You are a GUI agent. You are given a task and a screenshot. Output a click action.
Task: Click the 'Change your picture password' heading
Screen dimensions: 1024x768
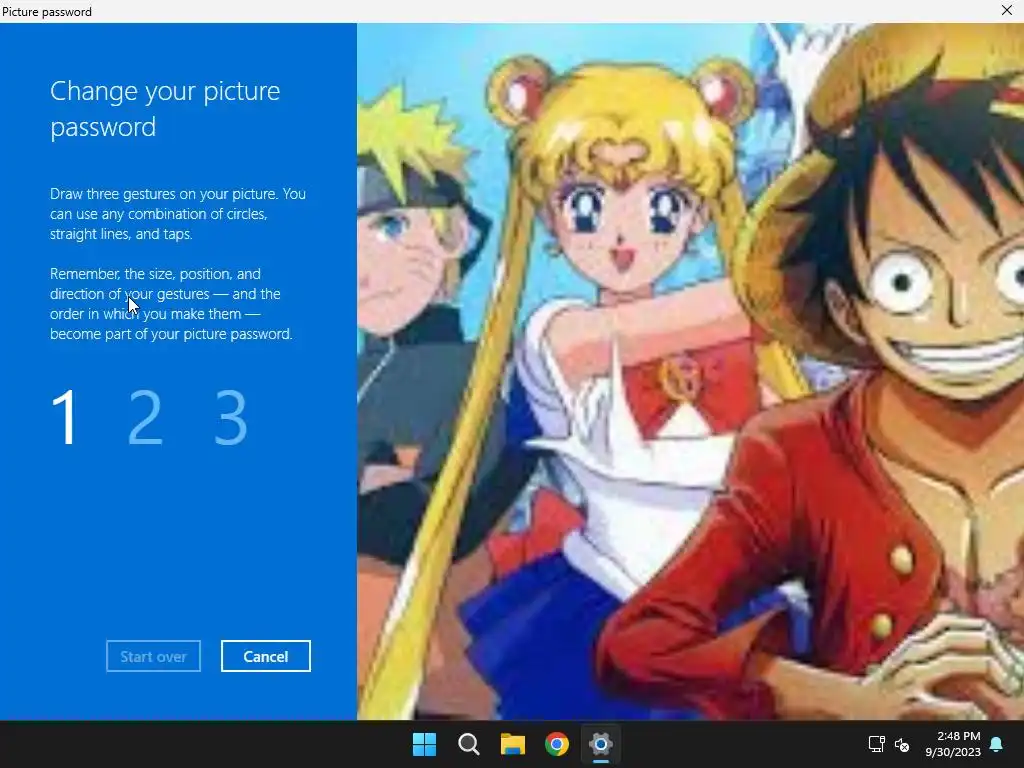165,108
